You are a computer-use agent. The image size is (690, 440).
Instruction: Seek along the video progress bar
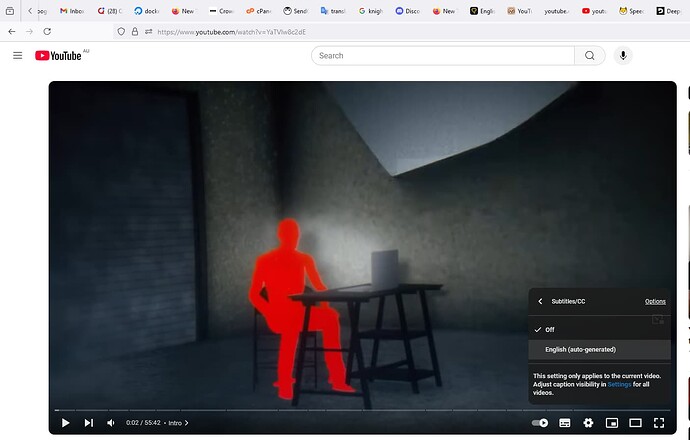pos(363,410)
